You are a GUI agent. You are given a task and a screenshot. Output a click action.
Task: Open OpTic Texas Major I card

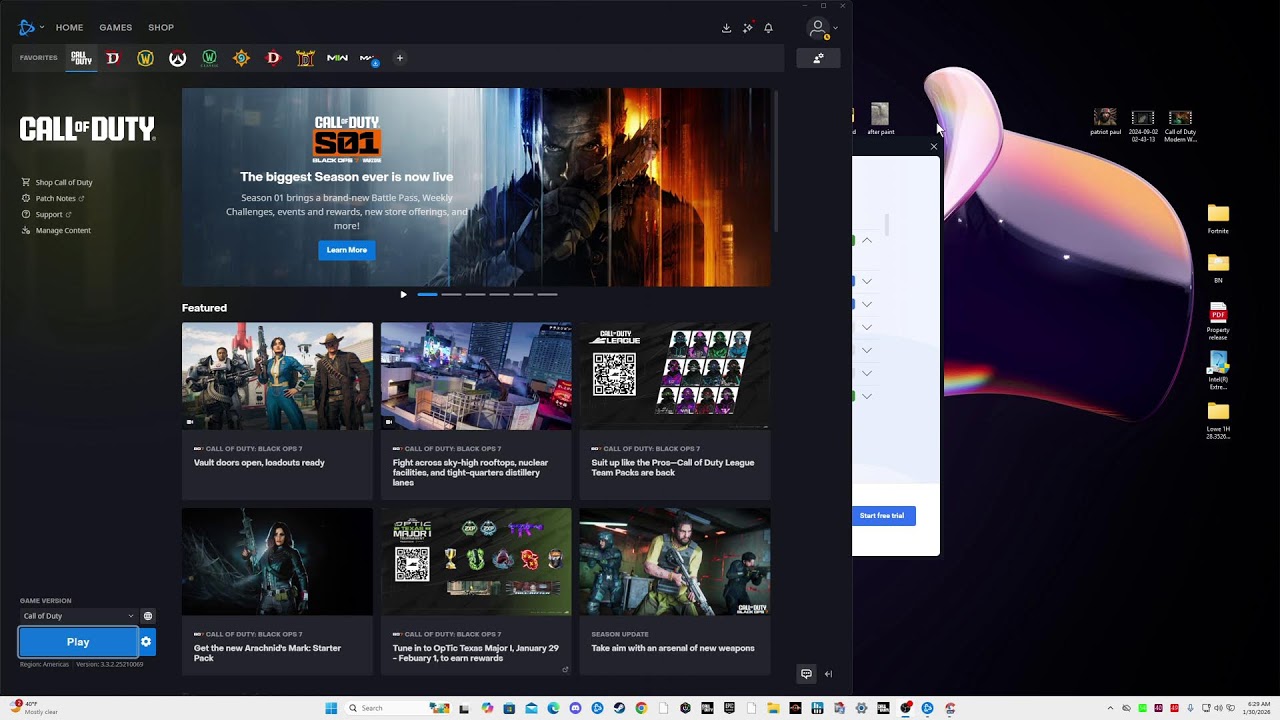click(x=476, y=590)
